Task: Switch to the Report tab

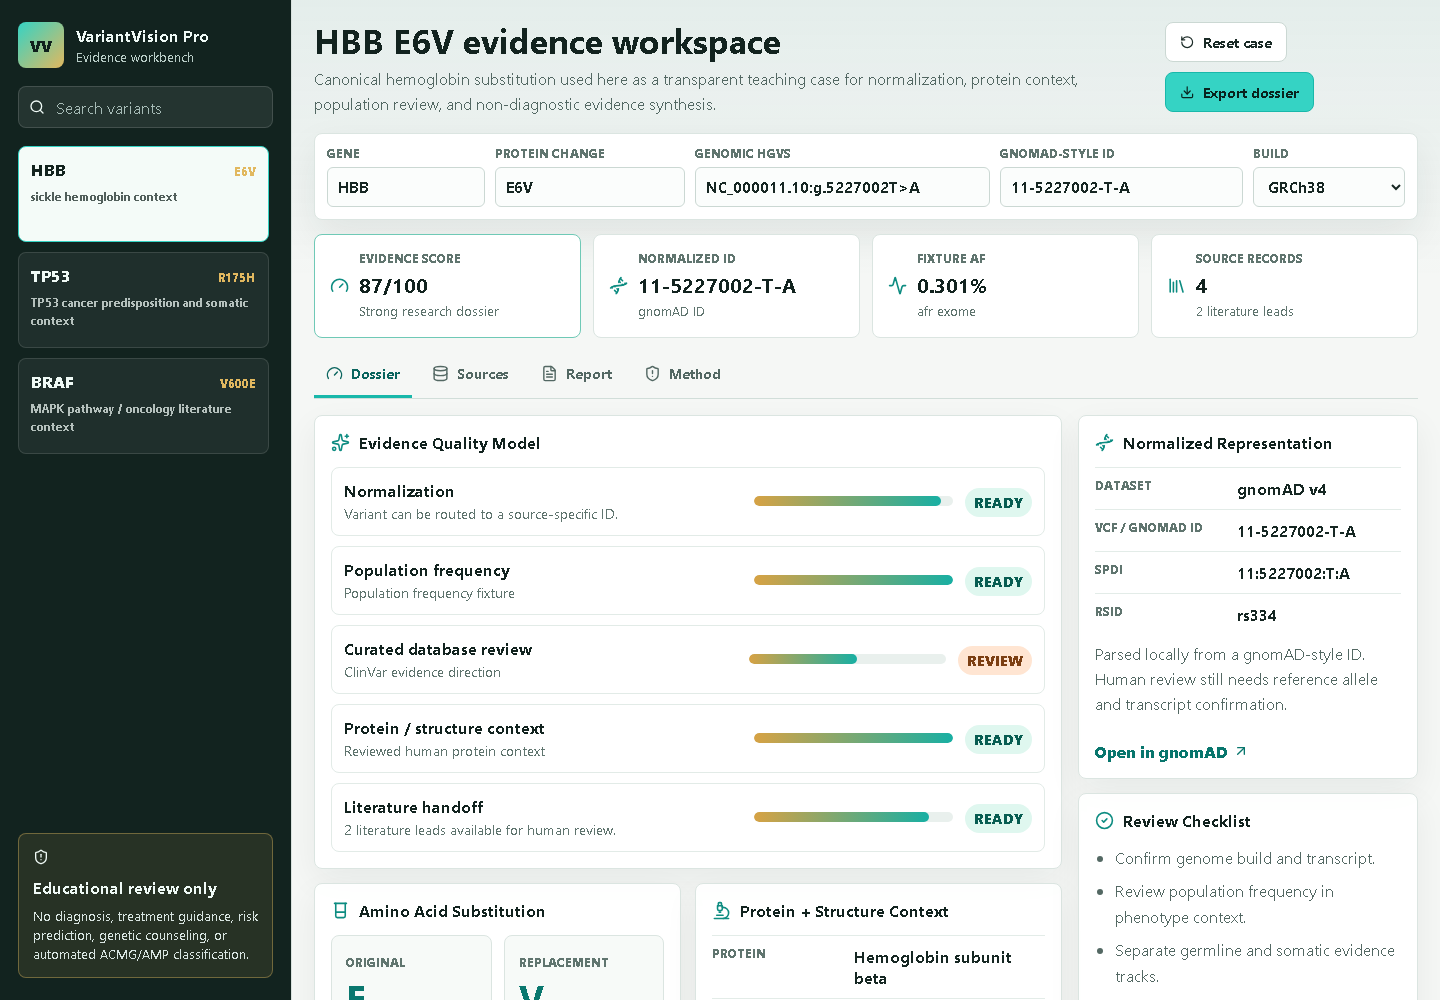Action: pos(577,374)
